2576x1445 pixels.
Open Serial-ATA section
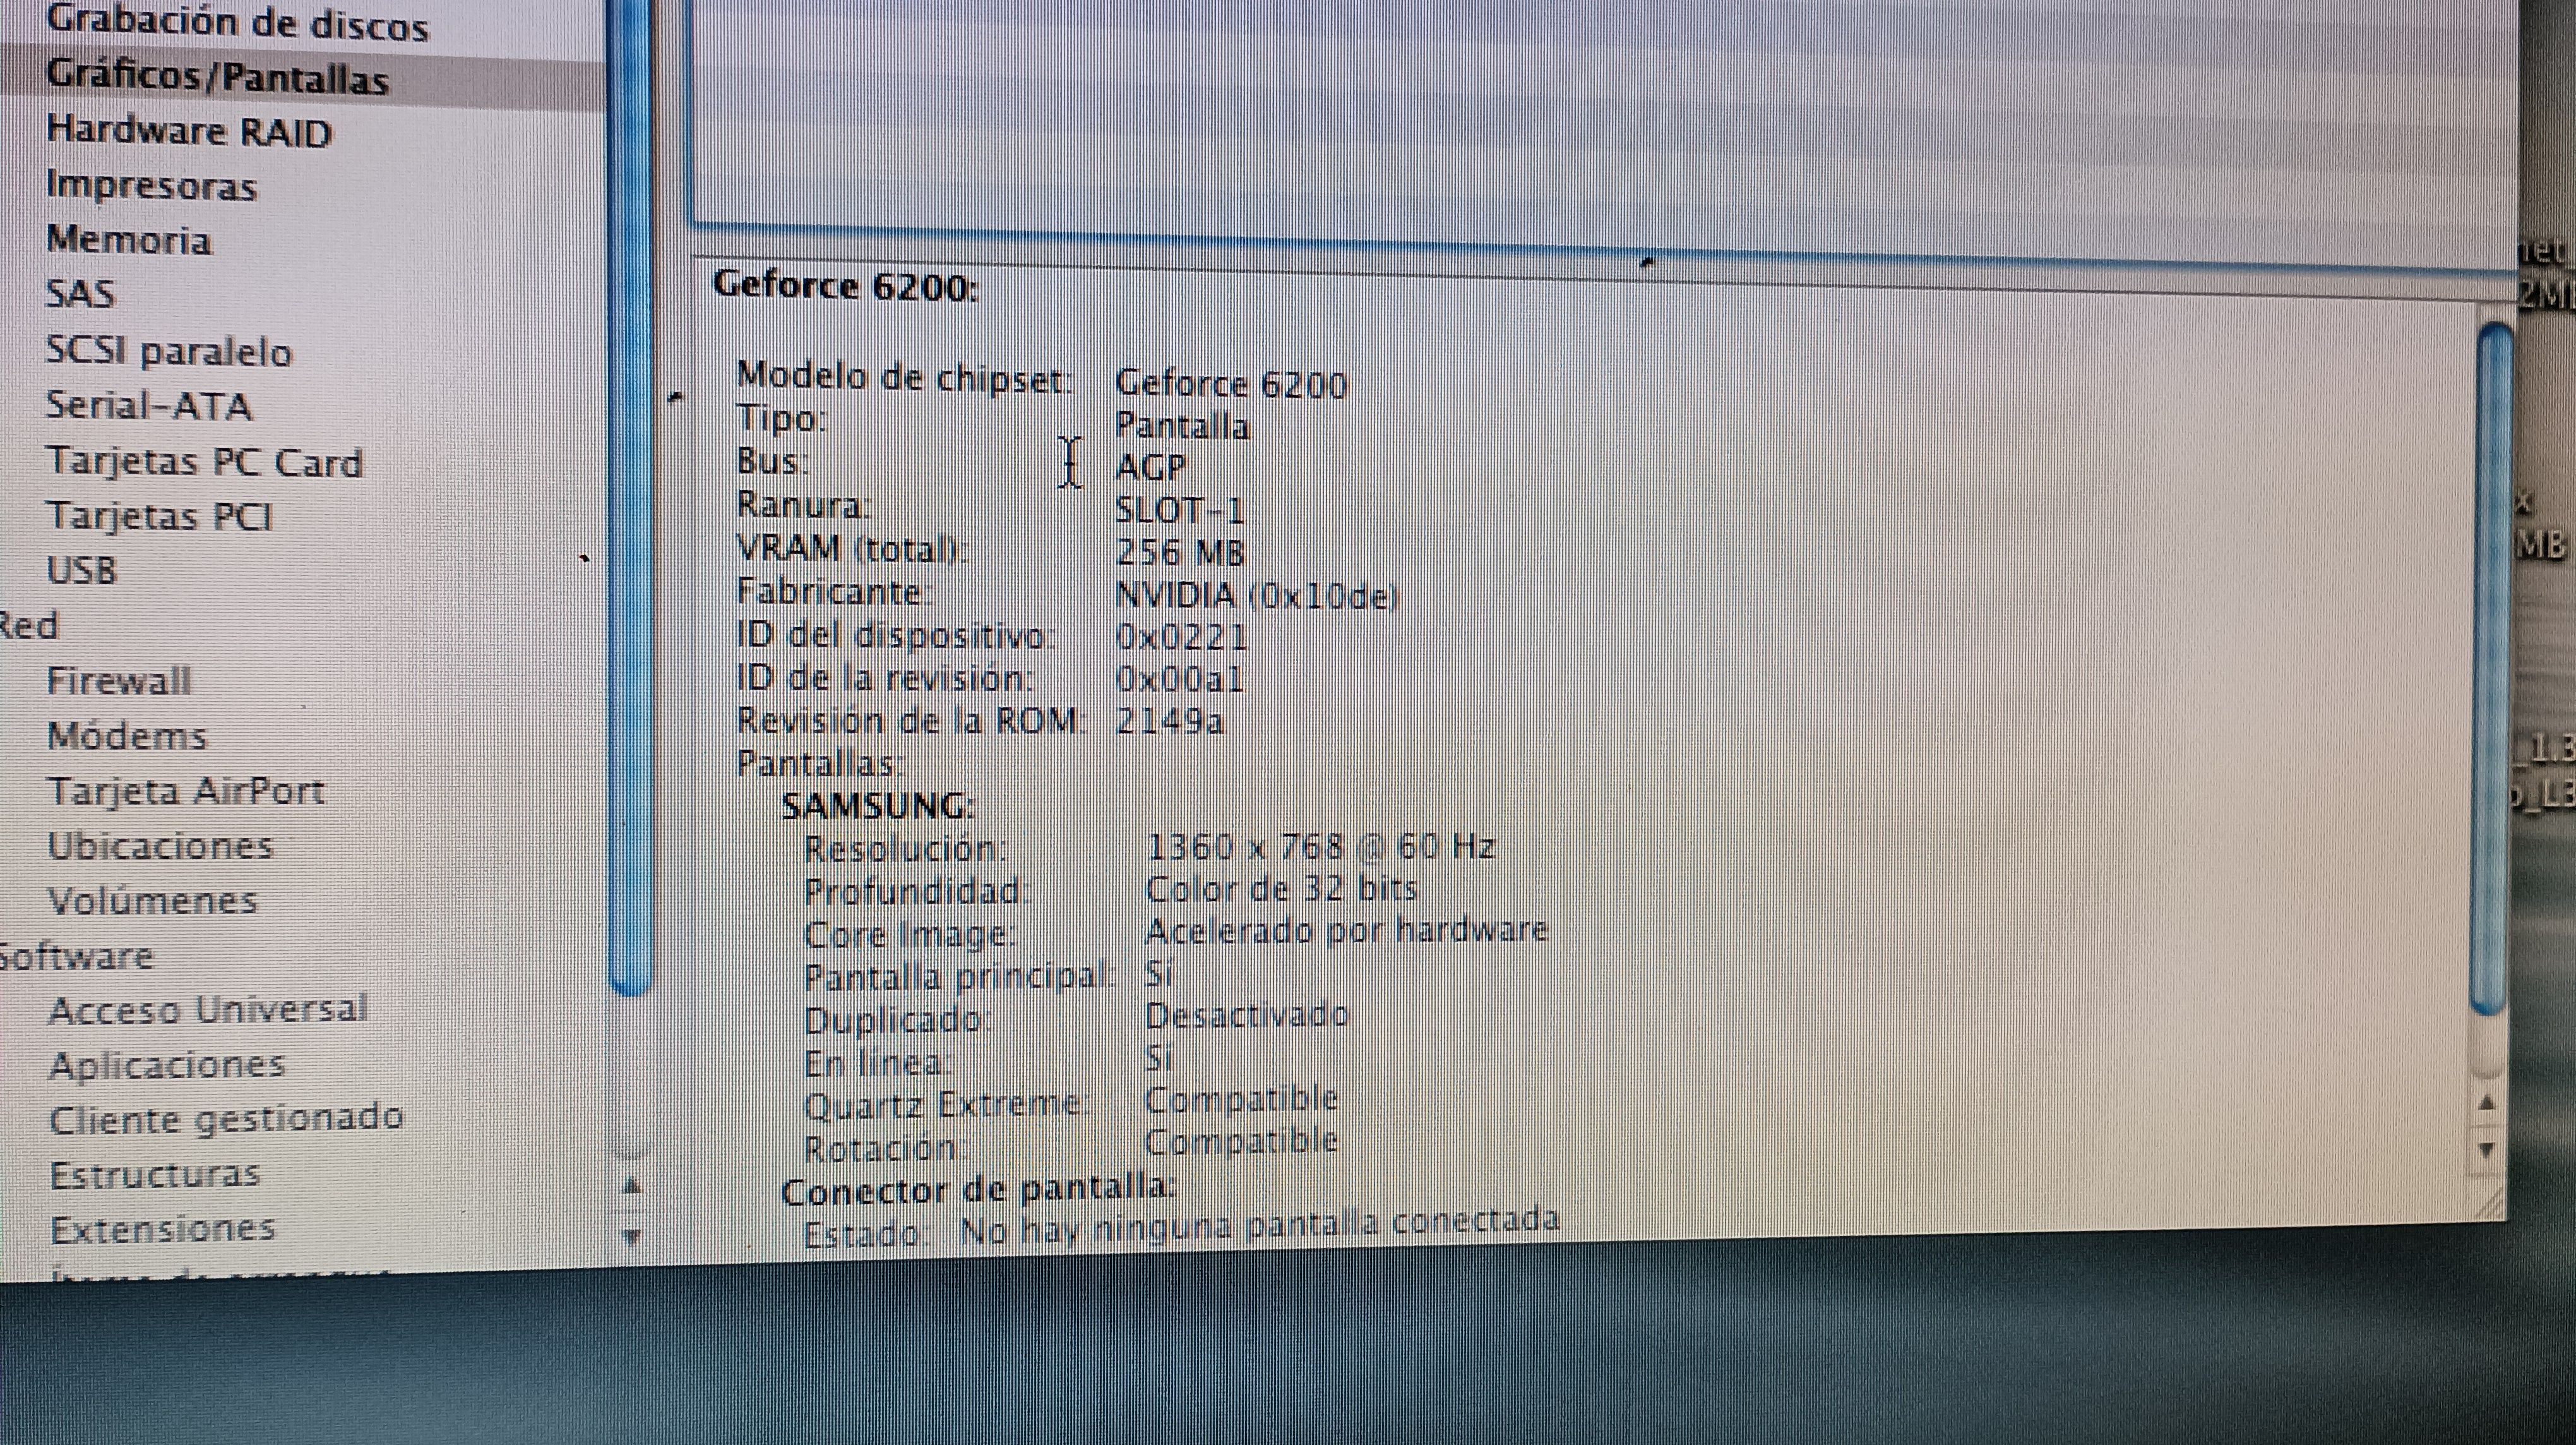(x=149, y=406)
